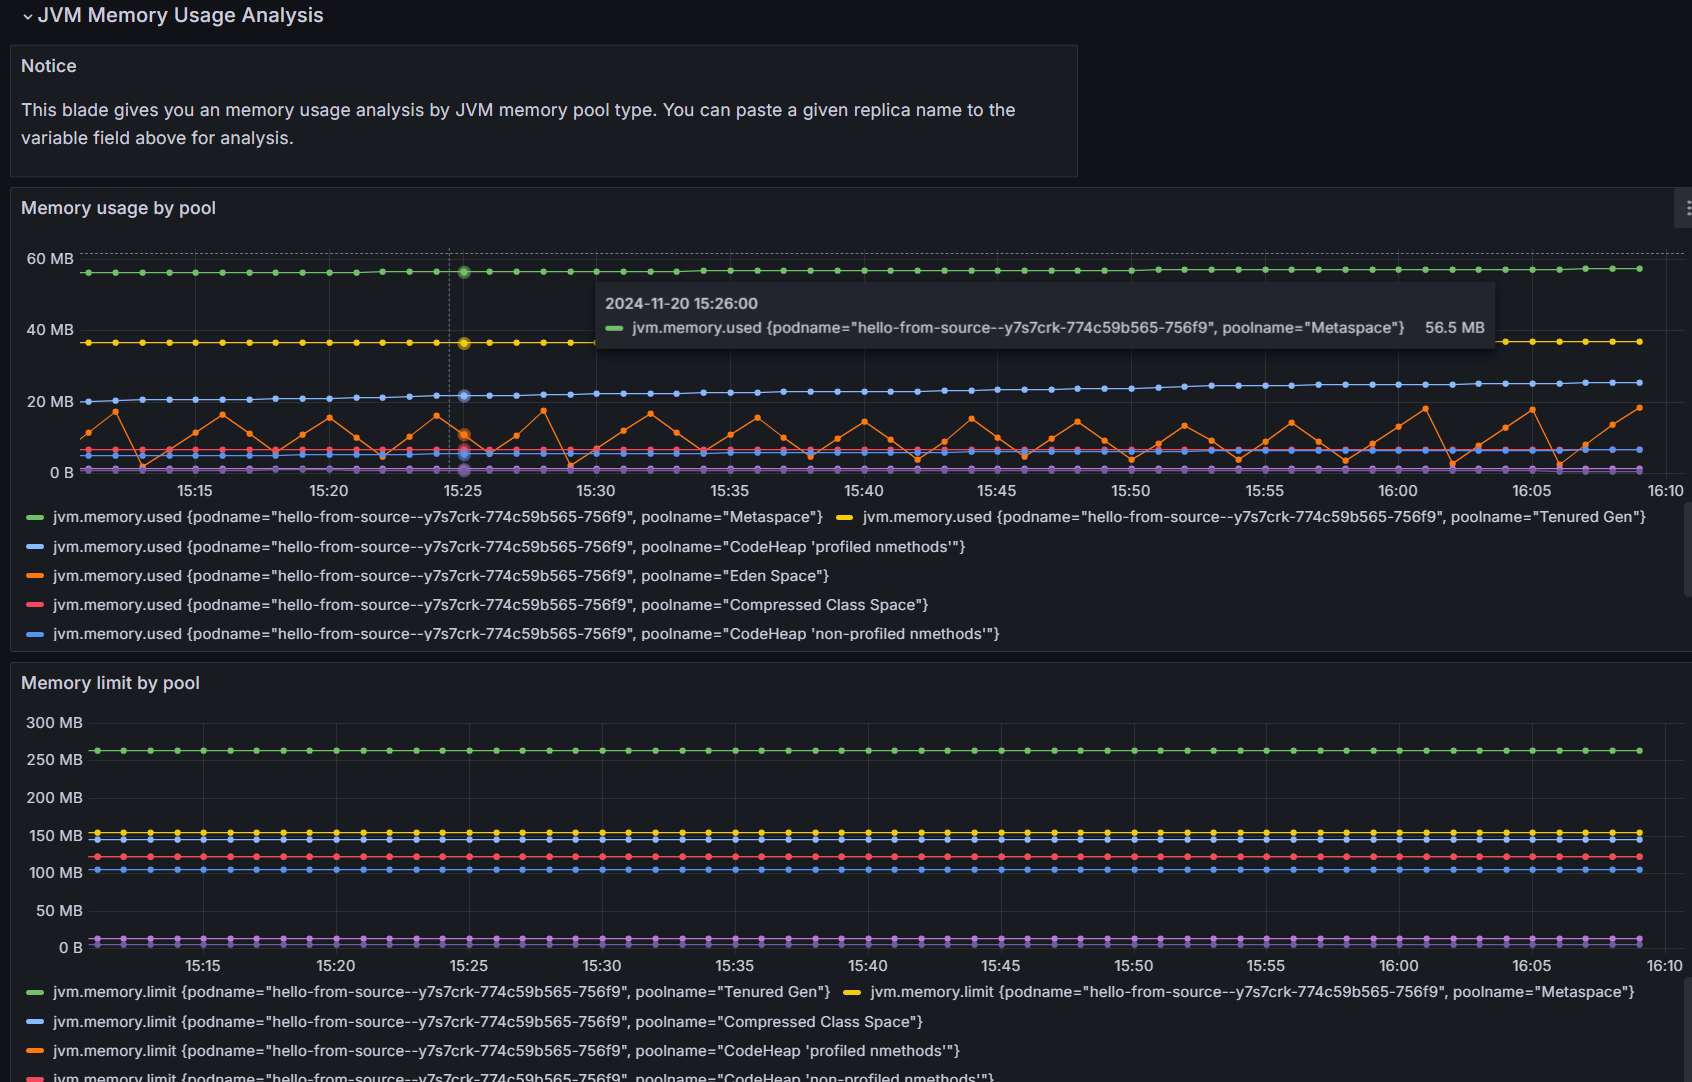Click the red Compressed Class Space legend dash icon

pyautogui.click(x=33, y=604)
